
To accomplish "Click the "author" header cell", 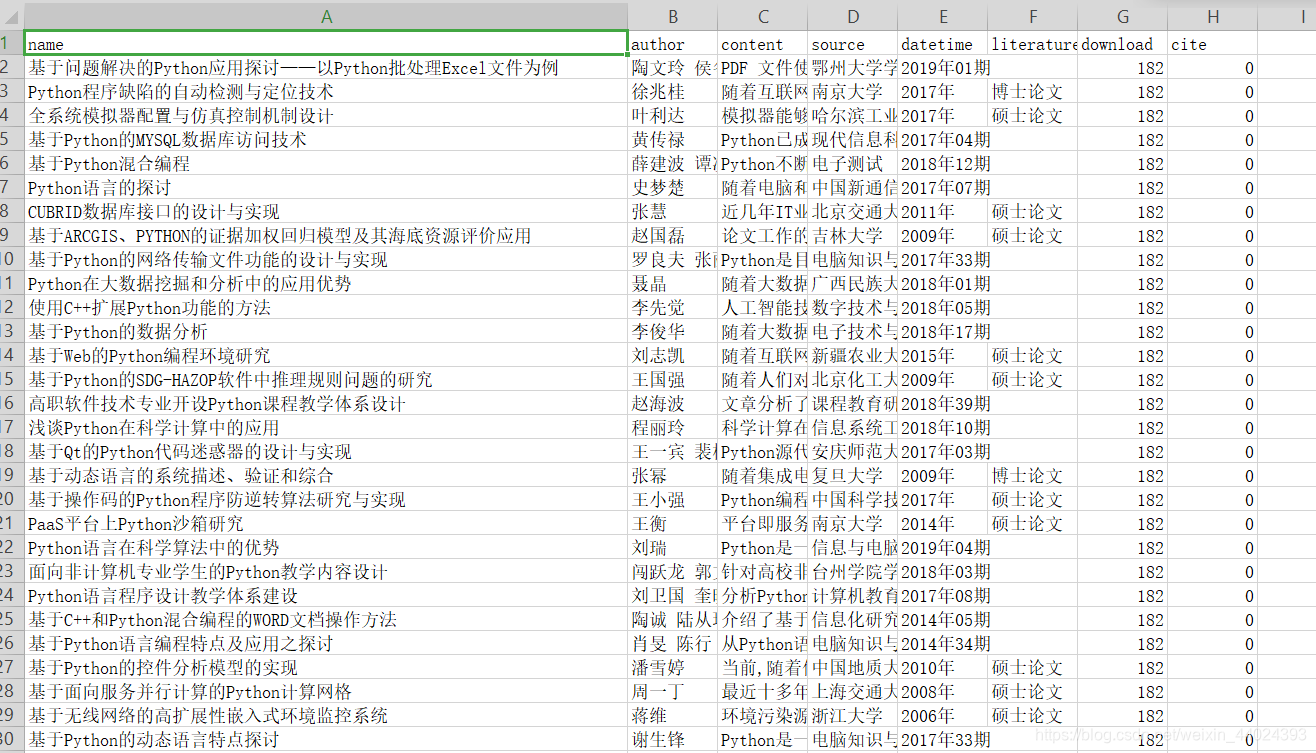I will point(673,44).
